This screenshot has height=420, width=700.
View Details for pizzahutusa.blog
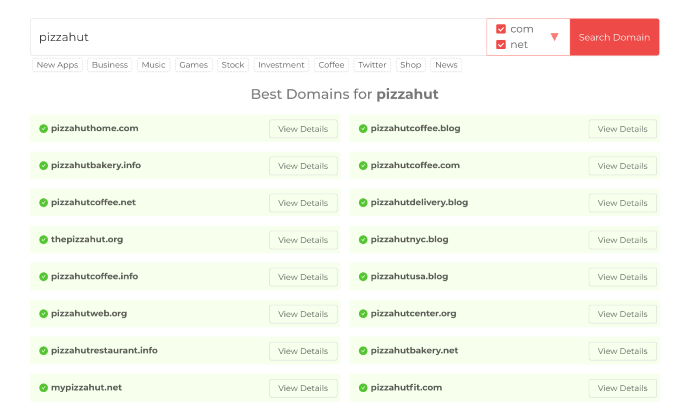click(623, 277)
